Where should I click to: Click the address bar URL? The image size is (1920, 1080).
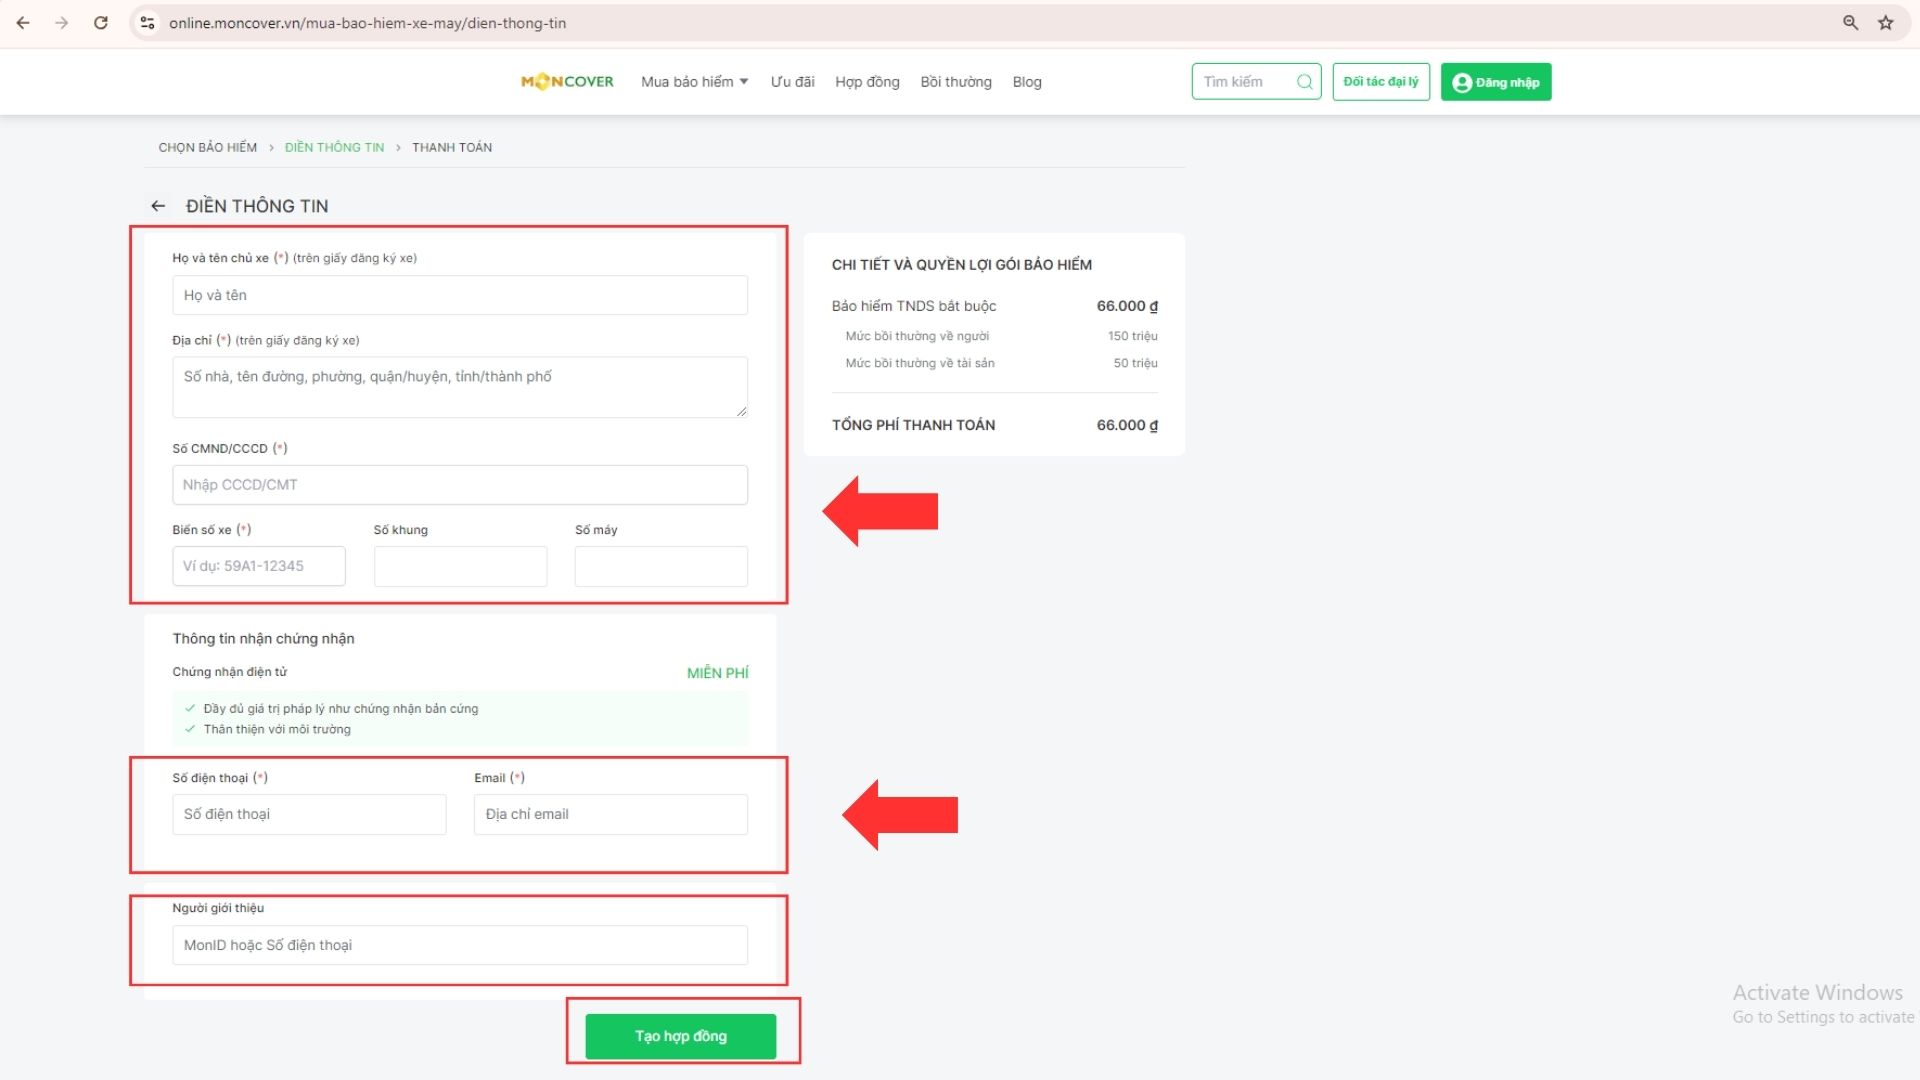tap(367, 23)
